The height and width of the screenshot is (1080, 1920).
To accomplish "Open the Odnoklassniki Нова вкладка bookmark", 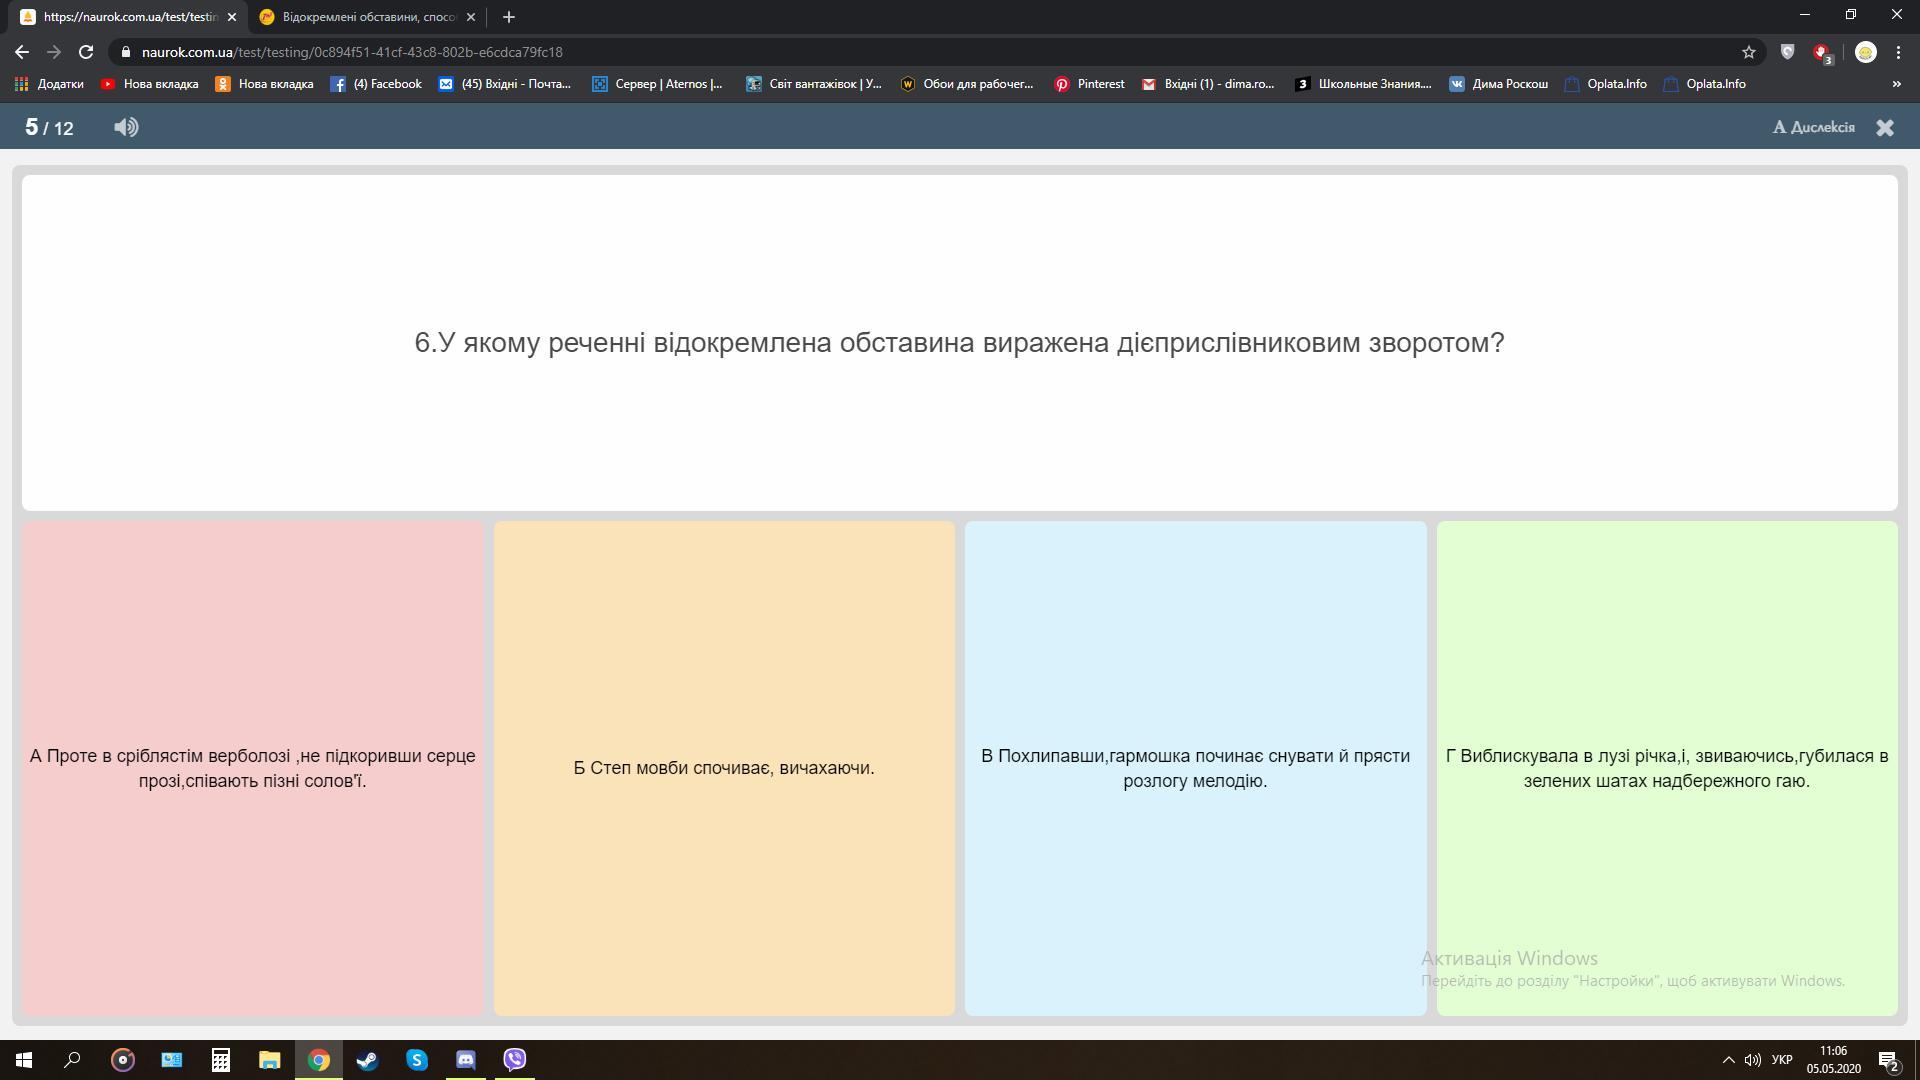I will click(265, 84).
